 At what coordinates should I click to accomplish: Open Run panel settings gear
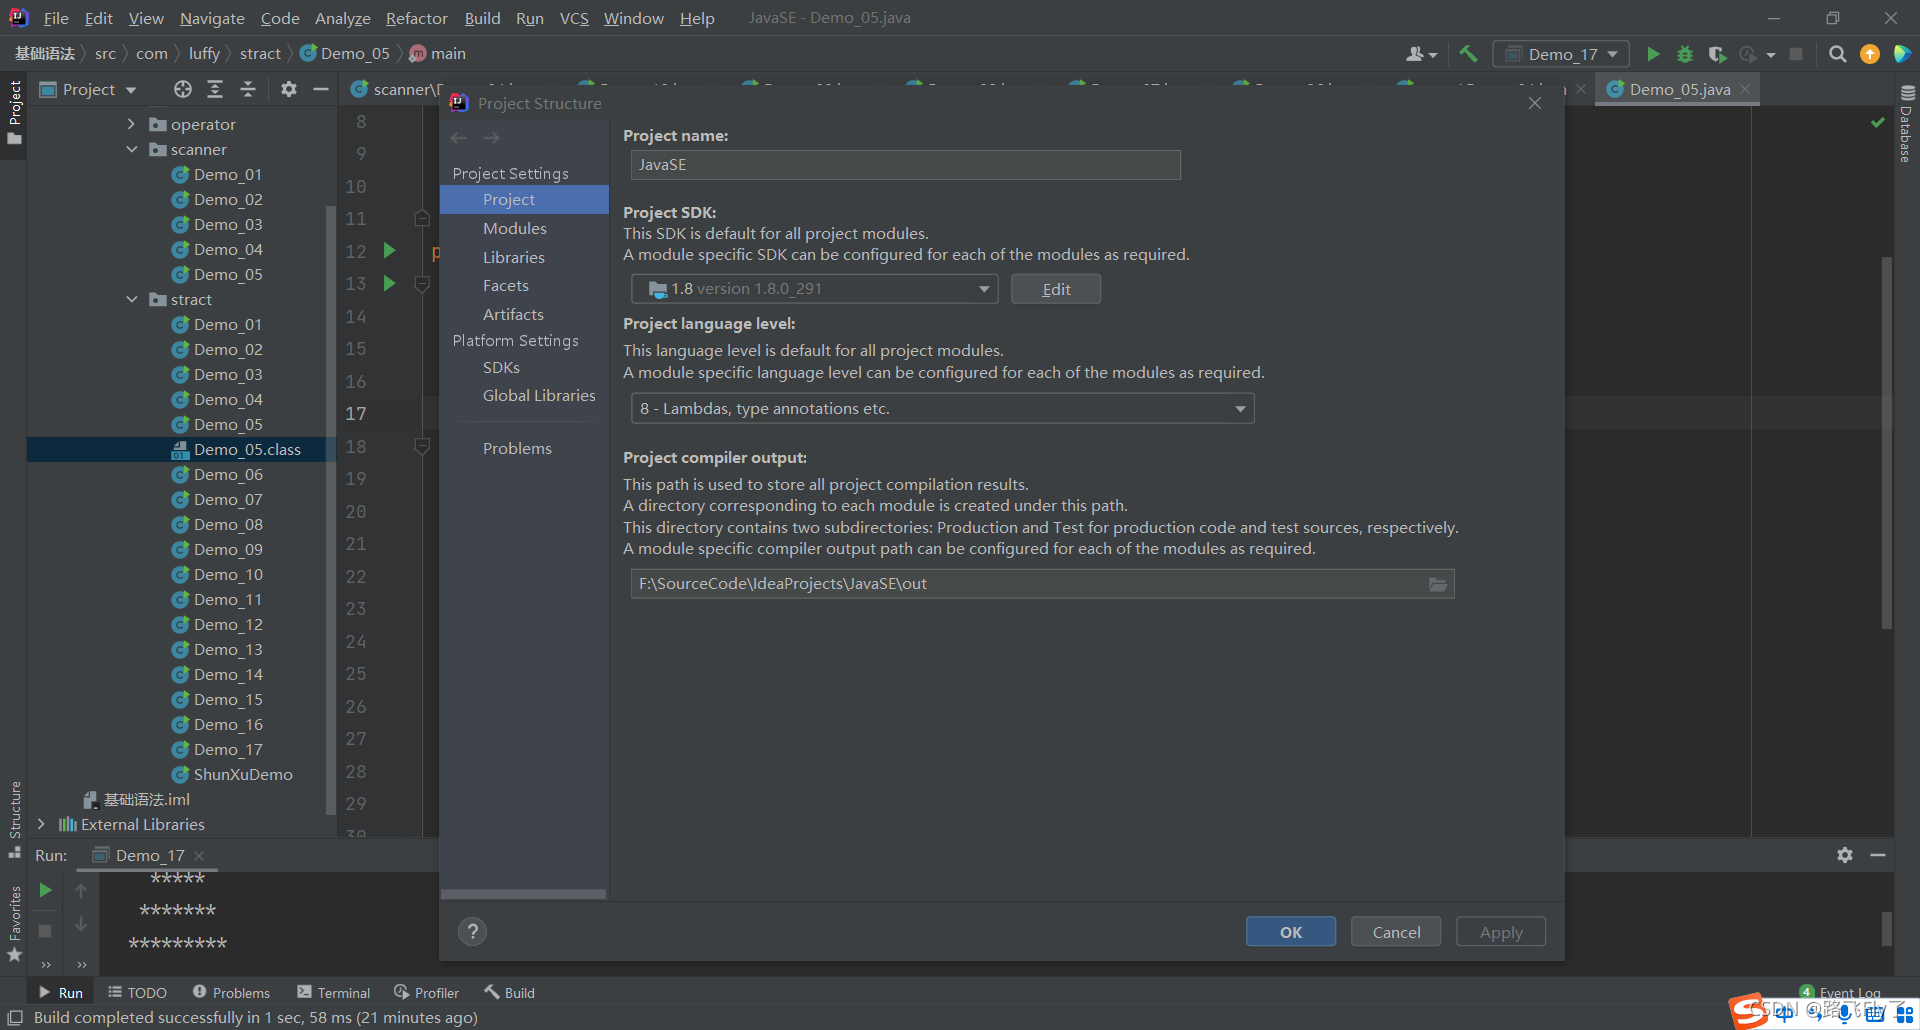[1845, 855]
